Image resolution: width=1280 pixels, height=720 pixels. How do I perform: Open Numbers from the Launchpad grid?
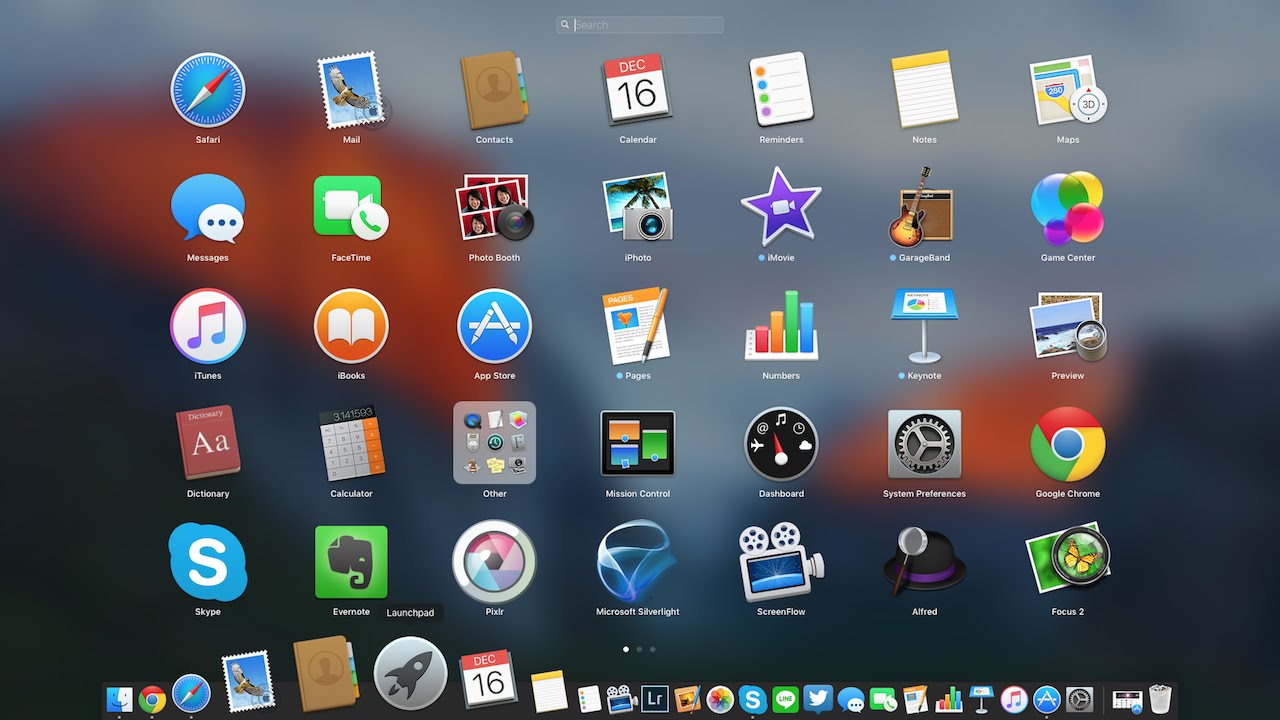(x=781, y=326)
